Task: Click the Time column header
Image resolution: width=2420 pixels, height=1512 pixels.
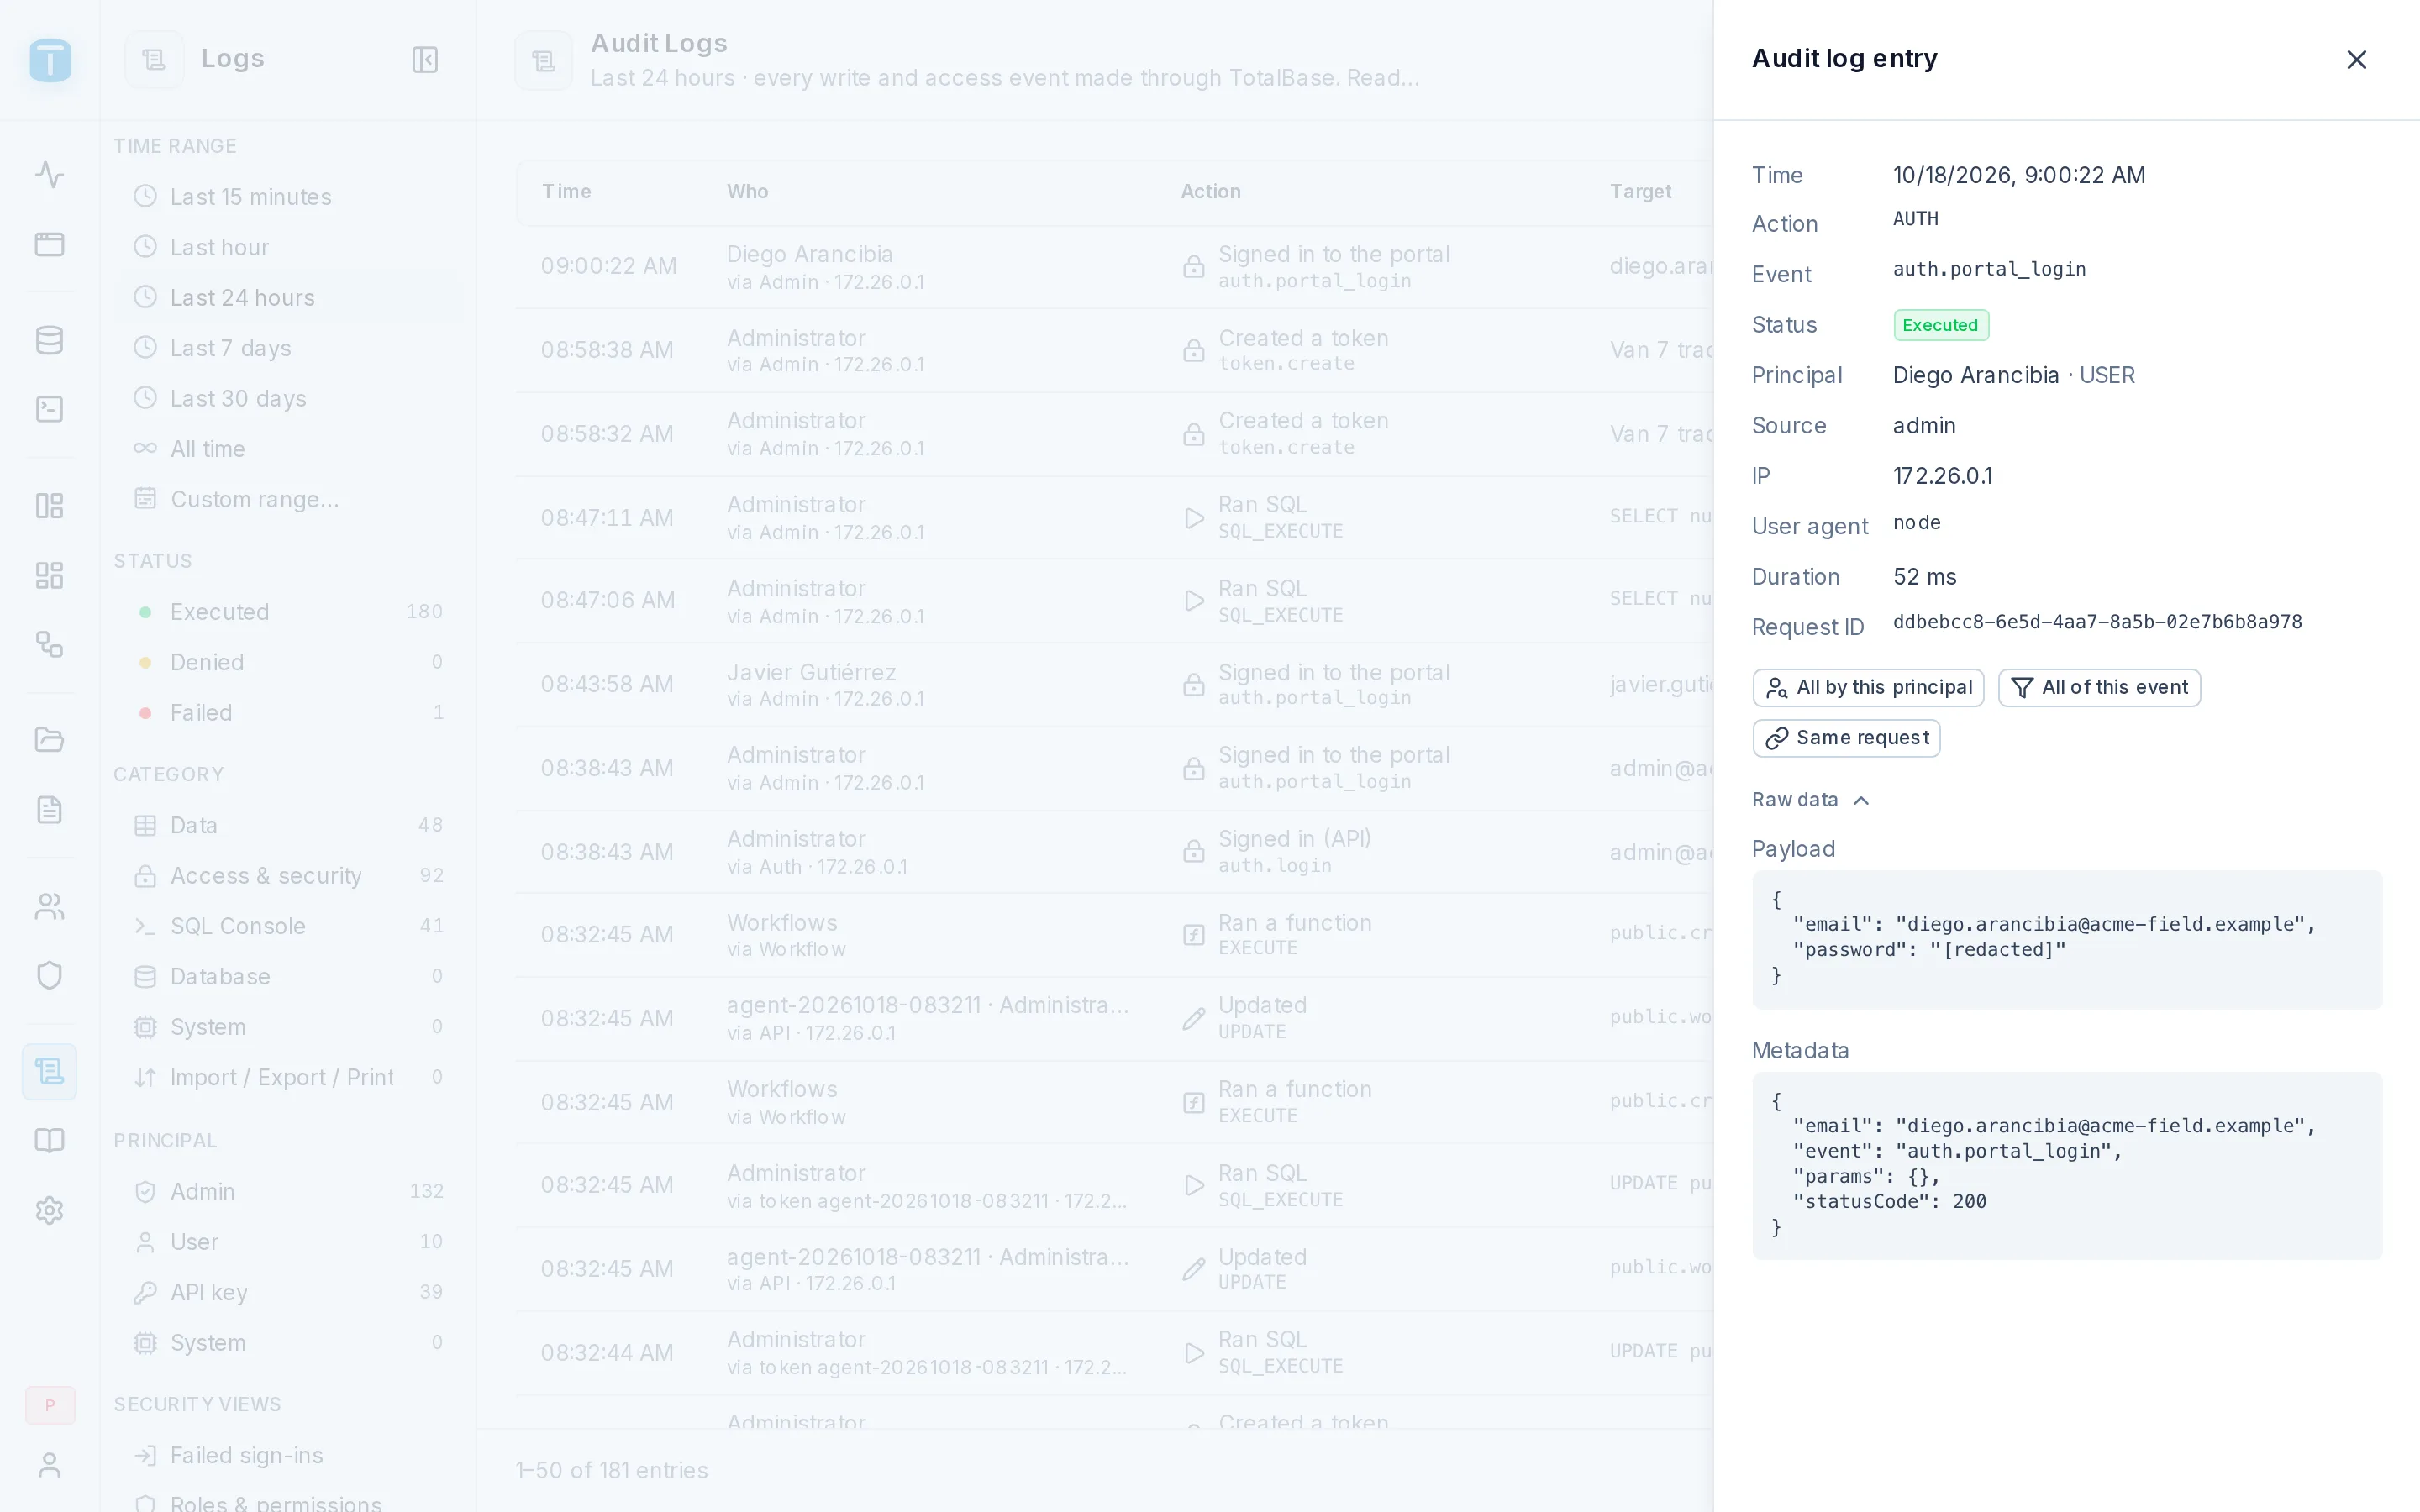Action: [566, 191]
